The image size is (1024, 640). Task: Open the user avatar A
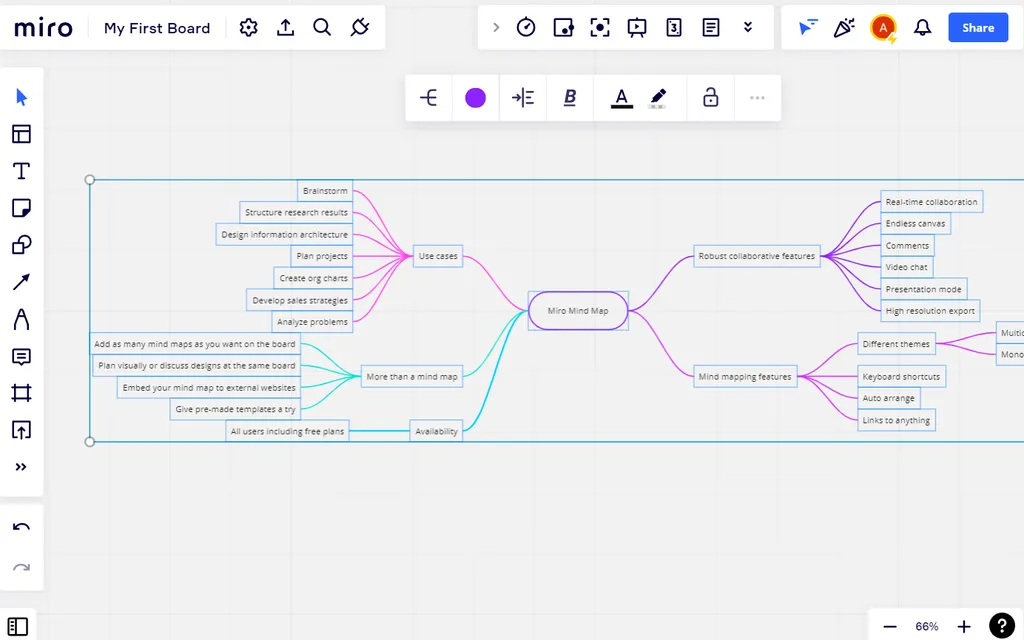pyautogui.click(x=883, y=27)
